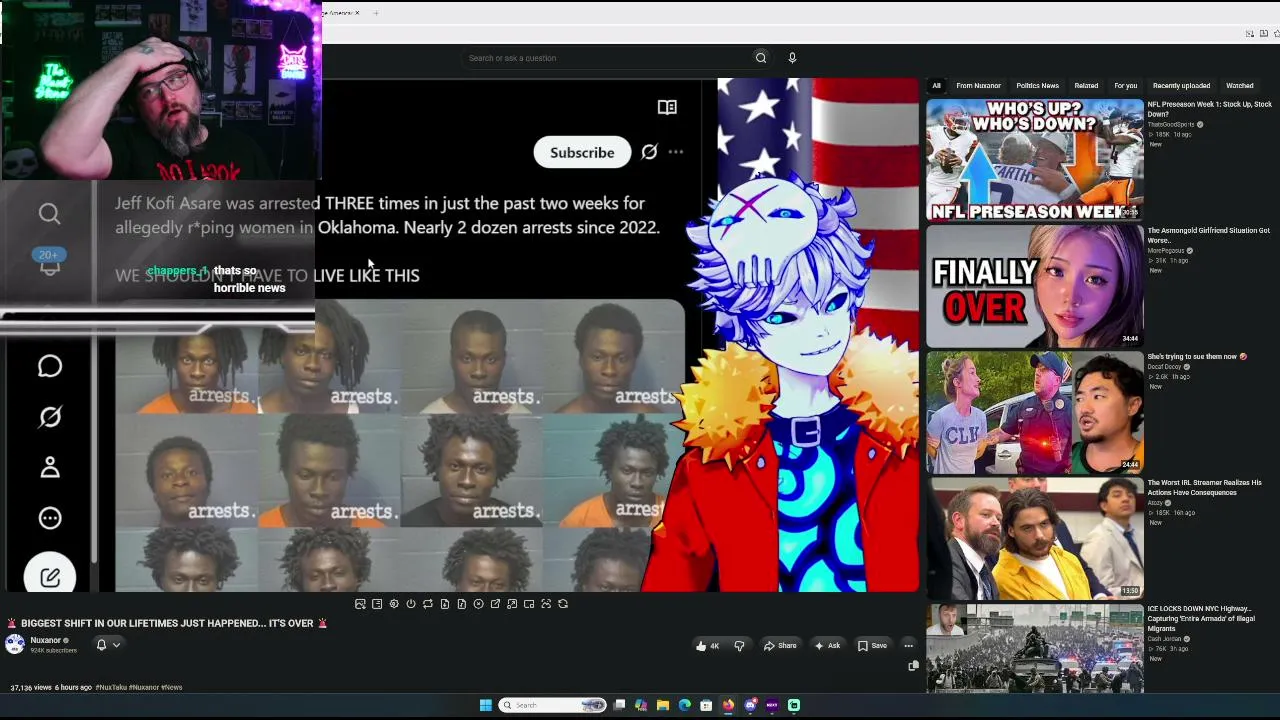Open 'The Asmongold Girlfriend Situation' title link
Viewport: 1280px width, 720px height.
pyautogui.click(x=1209, y=235)
